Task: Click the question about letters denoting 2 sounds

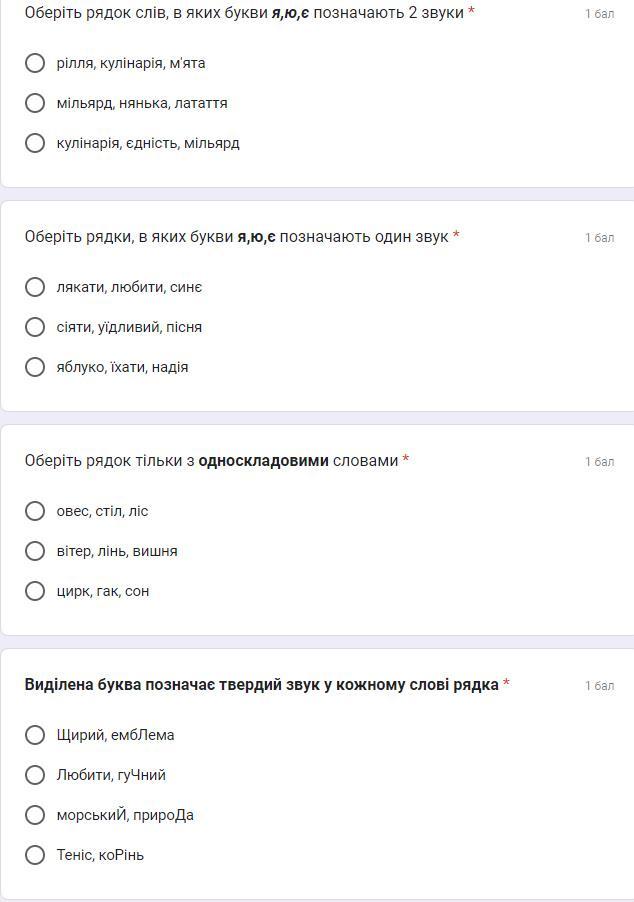Action: [x=244, y=13]
